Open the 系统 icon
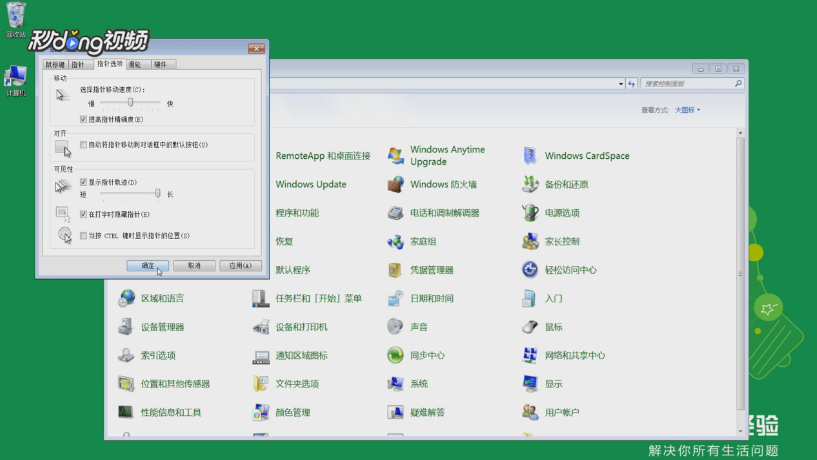Viewport: 817px width, 460px height. click(395, 384)
